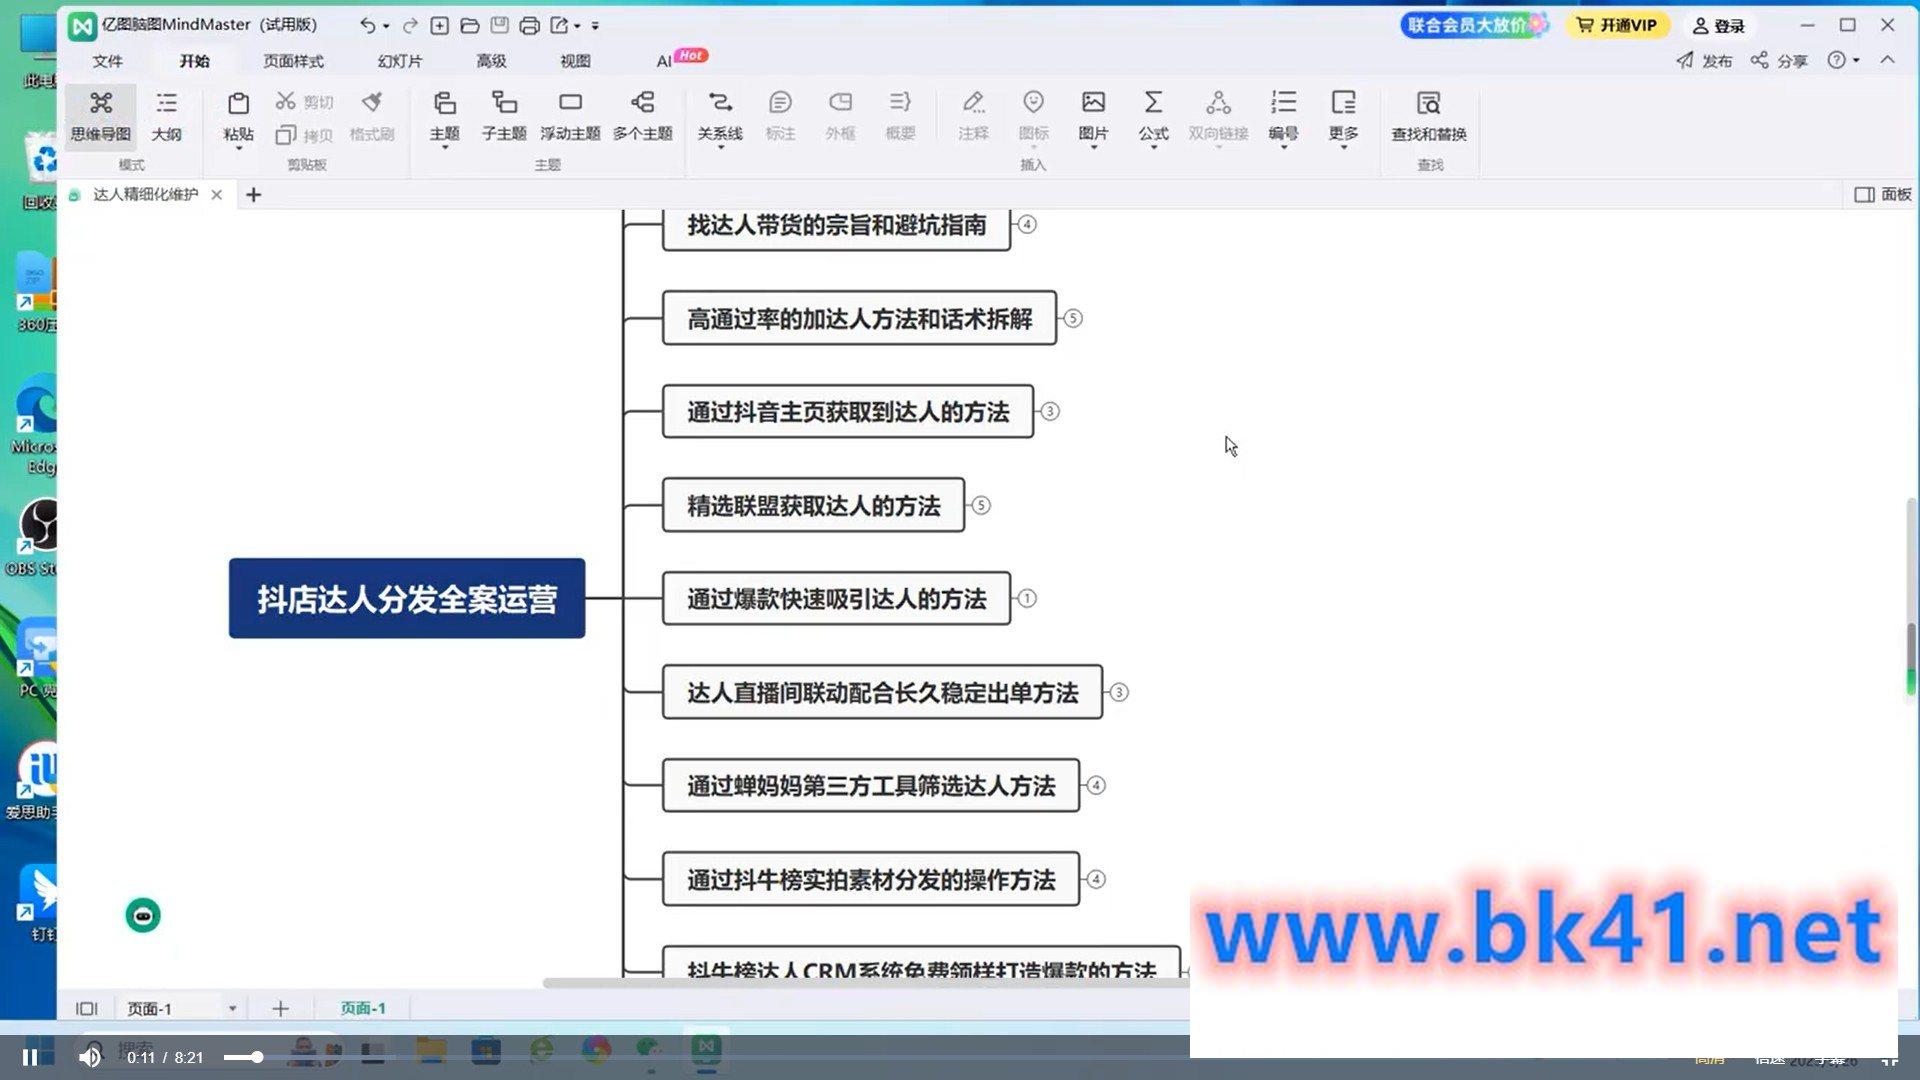1920x1080 pixels.
Task: Expand the paste dropdown arrow
Action: tap(238, 148)
